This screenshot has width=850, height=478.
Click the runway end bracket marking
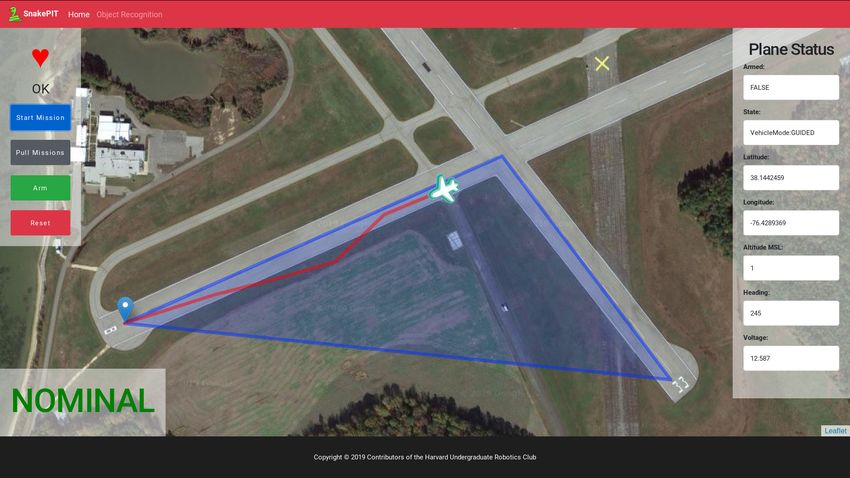[680, 384]
